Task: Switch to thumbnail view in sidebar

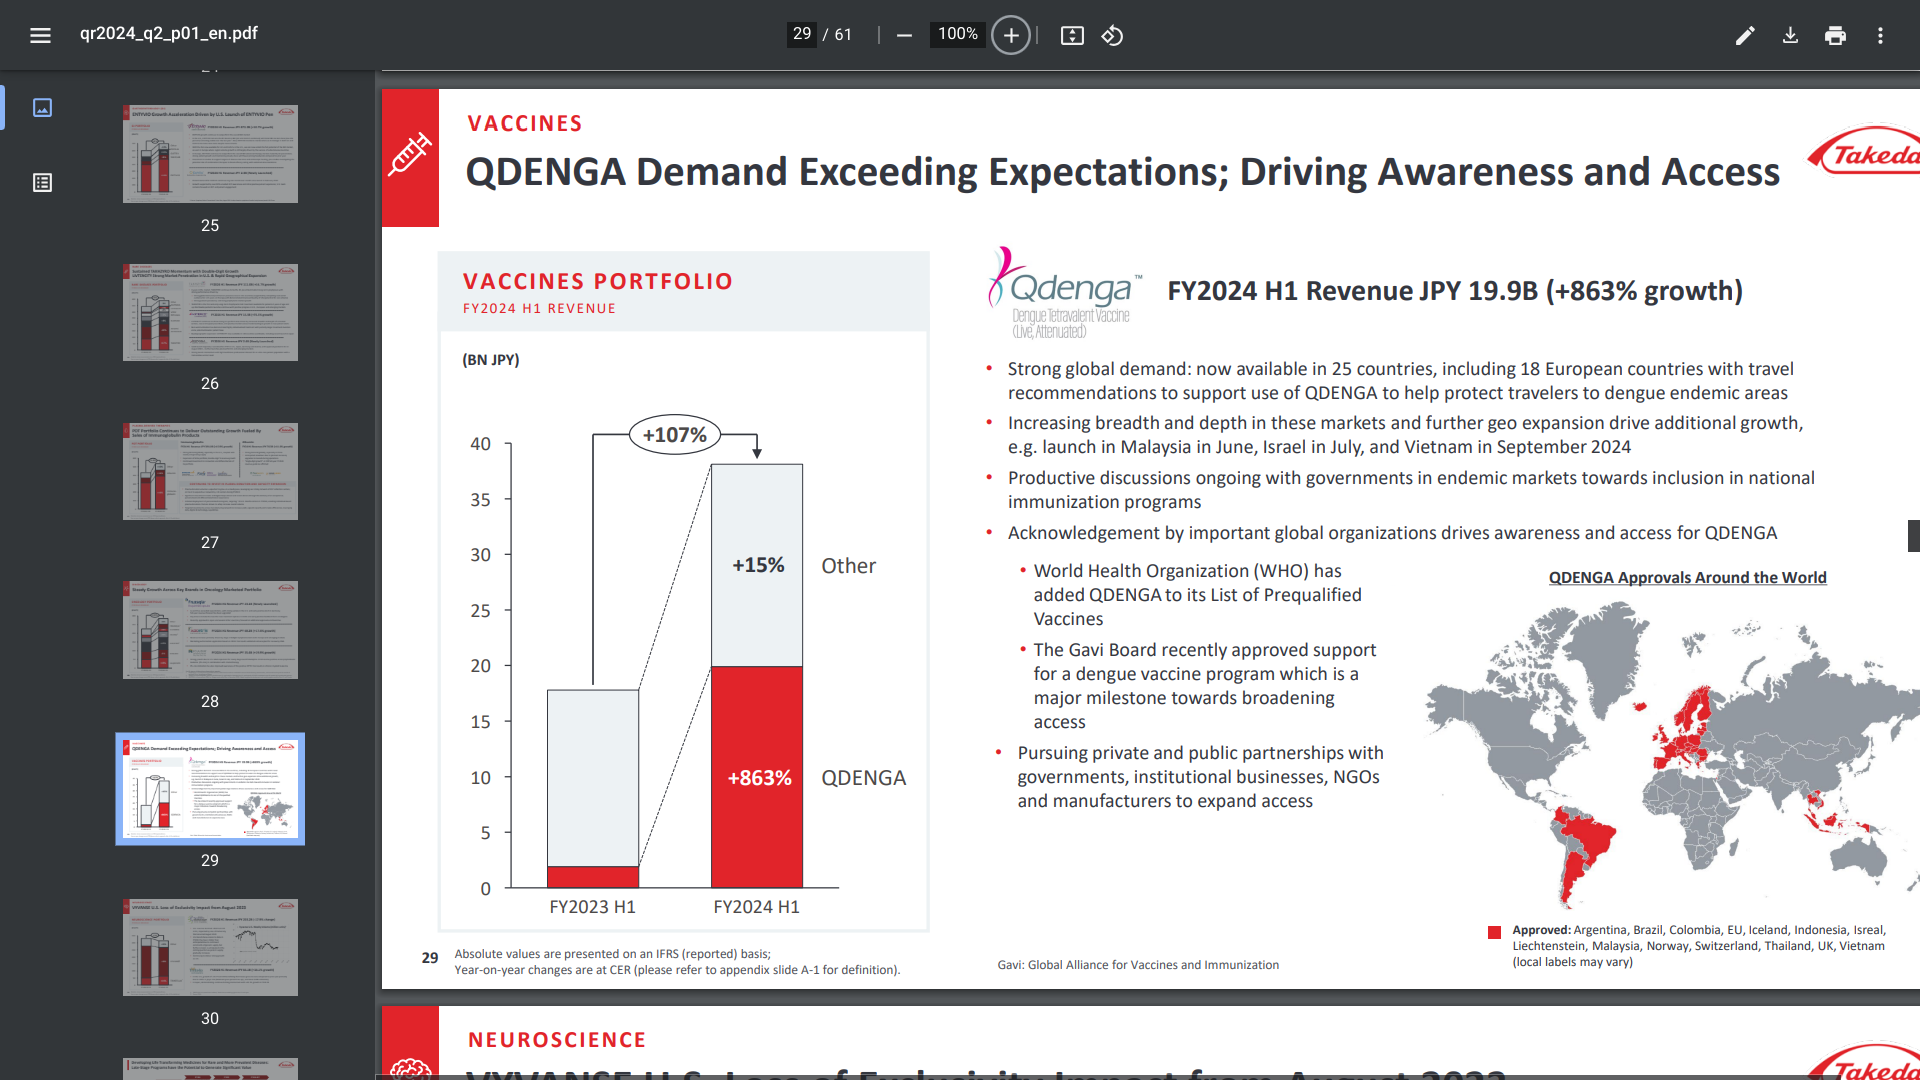Action: pos(42,107)
